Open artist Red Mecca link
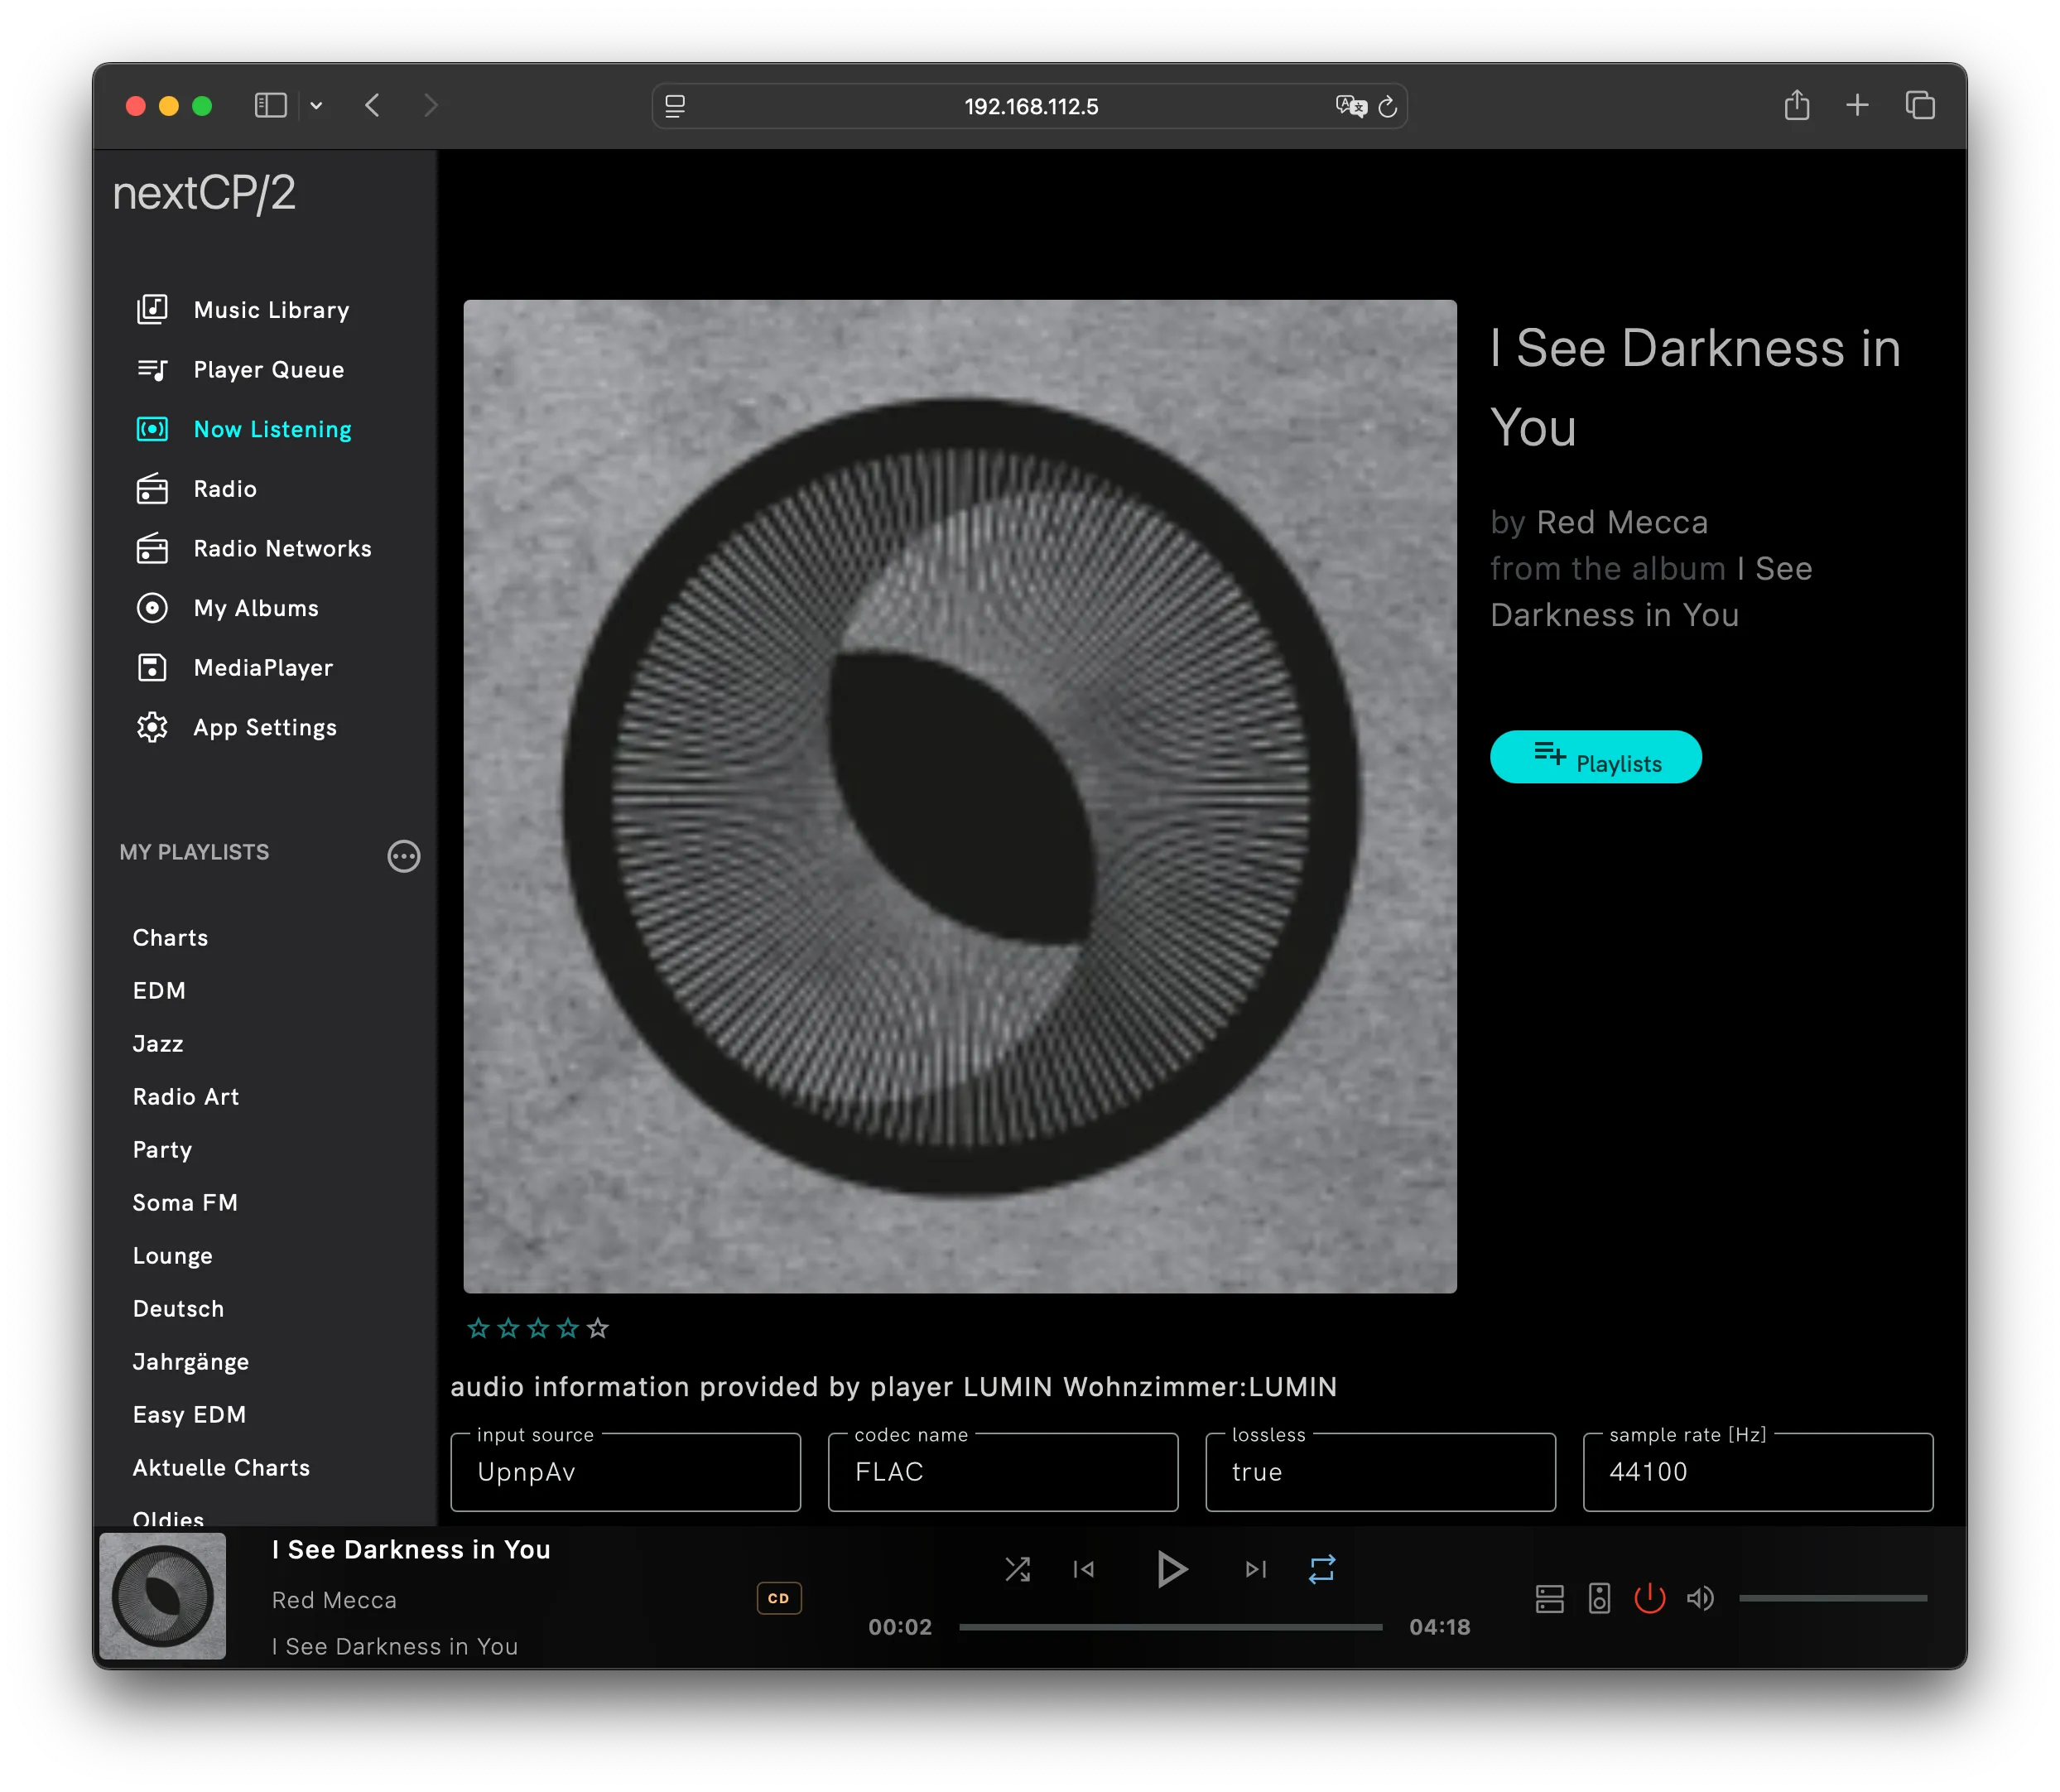The width and height of the screenshot is (2060, 1792). 1621,522
